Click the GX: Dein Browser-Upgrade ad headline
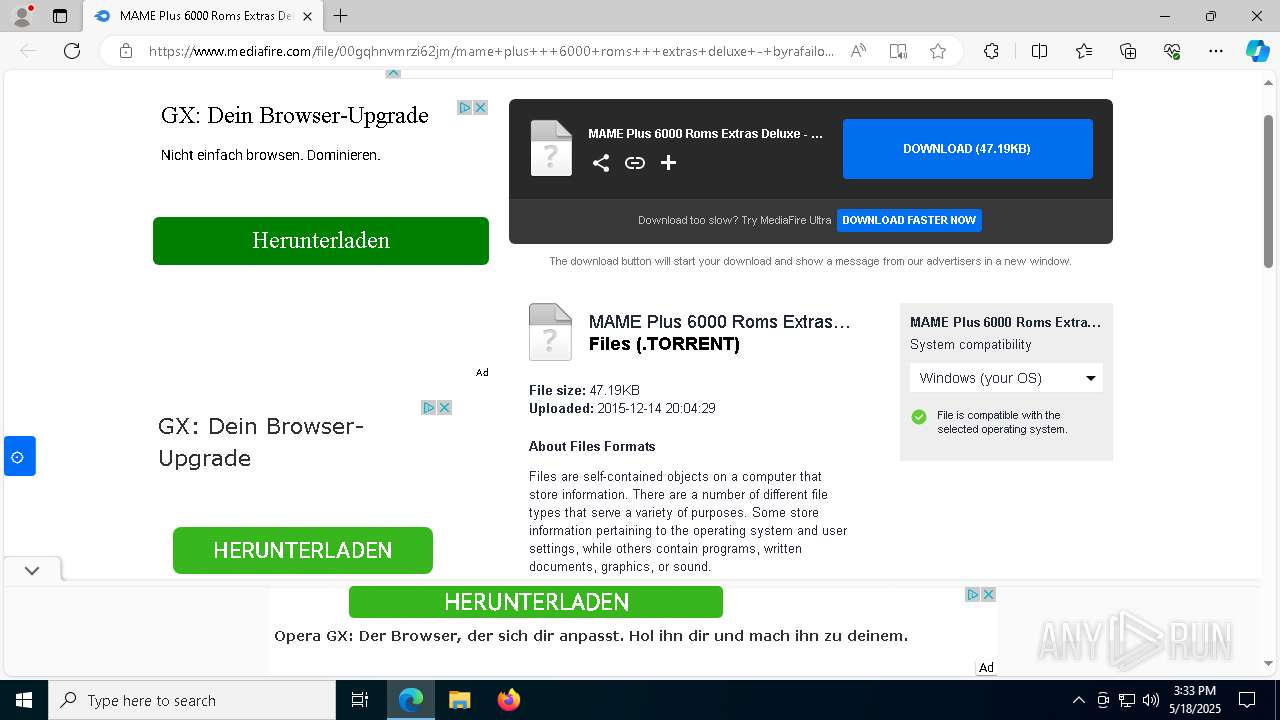This screenshot has height=720, width=1280. (x=295, y=115)
